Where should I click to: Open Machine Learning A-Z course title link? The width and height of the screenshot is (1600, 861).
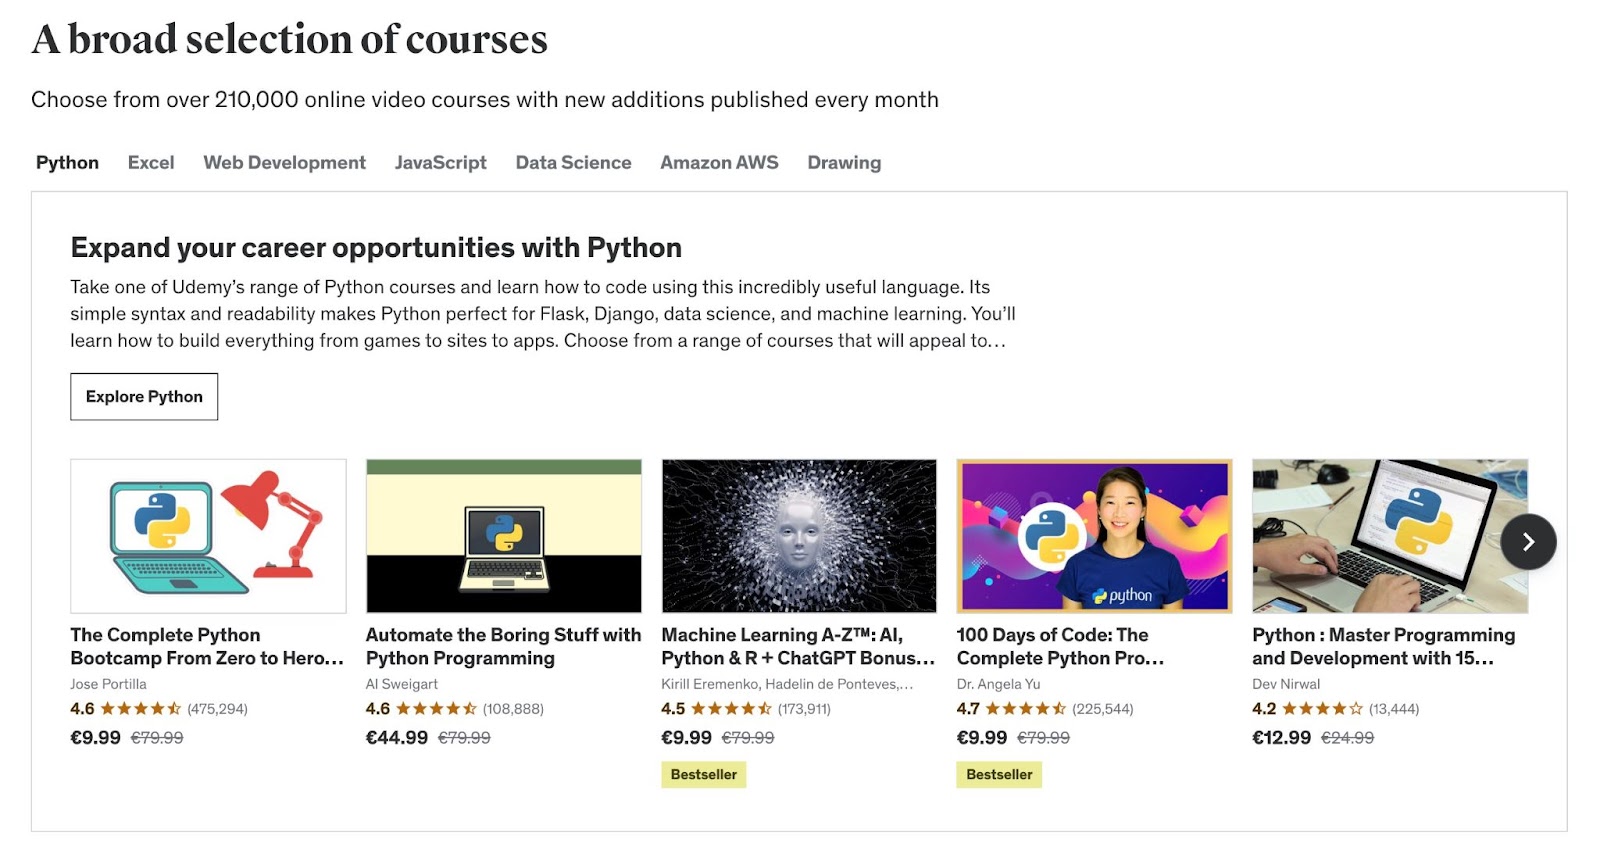[797, 646]
